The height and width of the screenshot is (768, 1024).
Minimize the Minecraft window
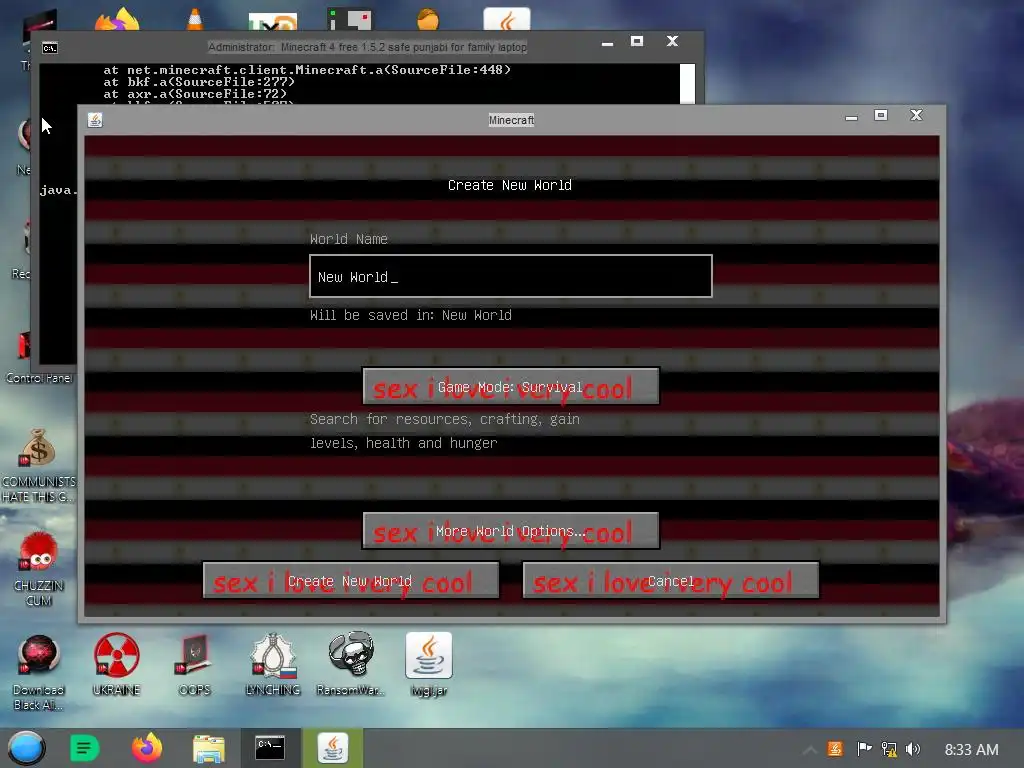[851, 117]
